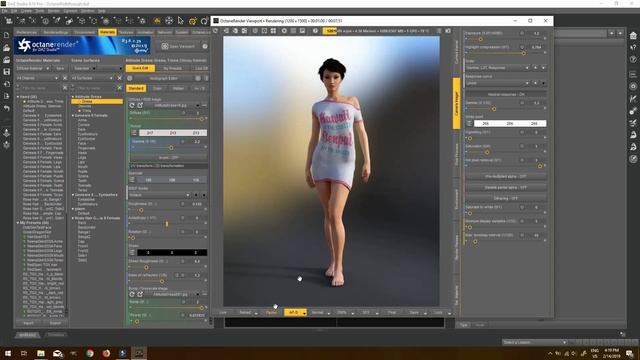640x360 pixels.
Task: Click the Save file floppy disk icon
Action: pos(7,72)
